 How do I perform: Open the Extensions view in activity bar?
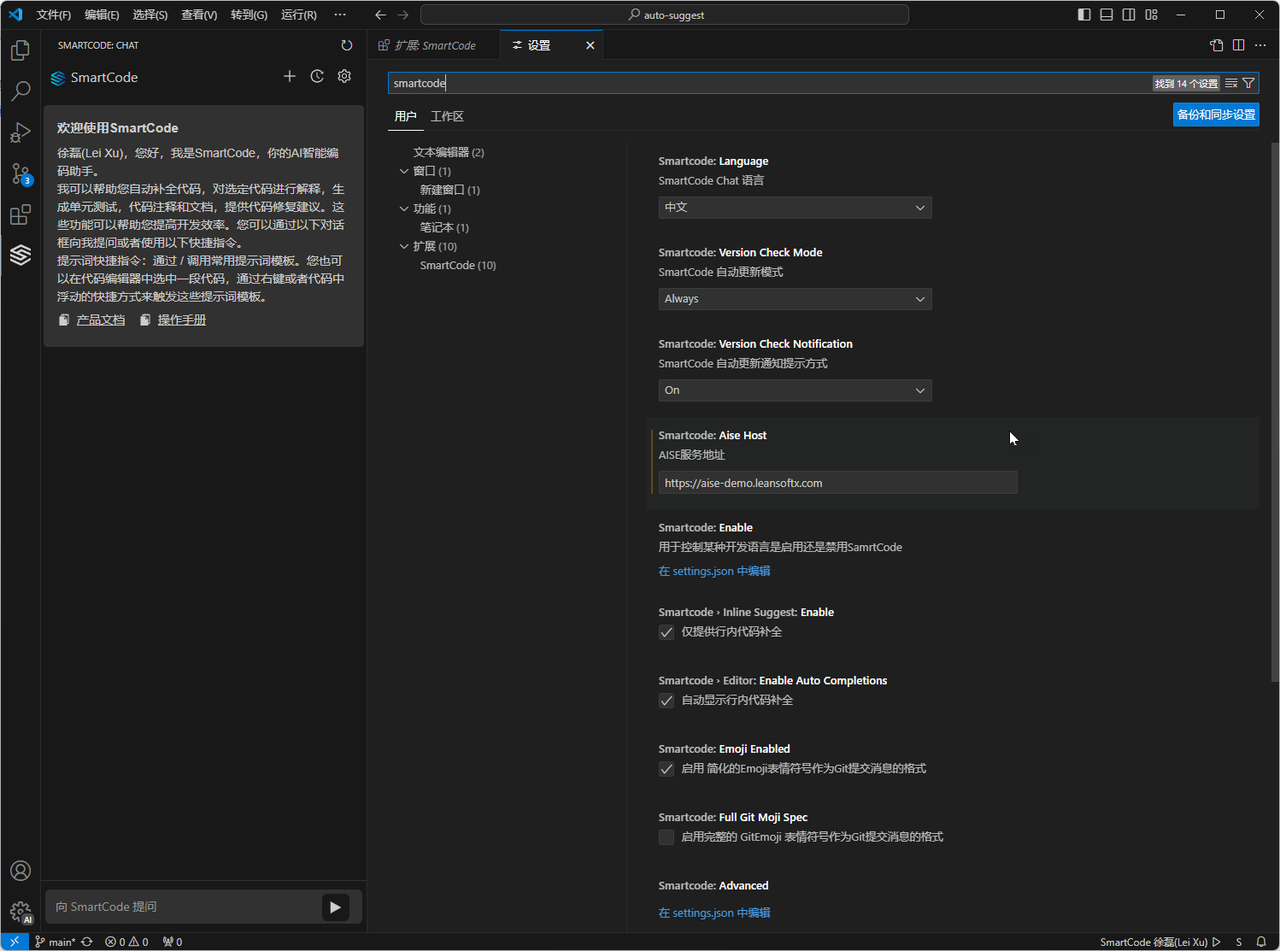(20, 215)
